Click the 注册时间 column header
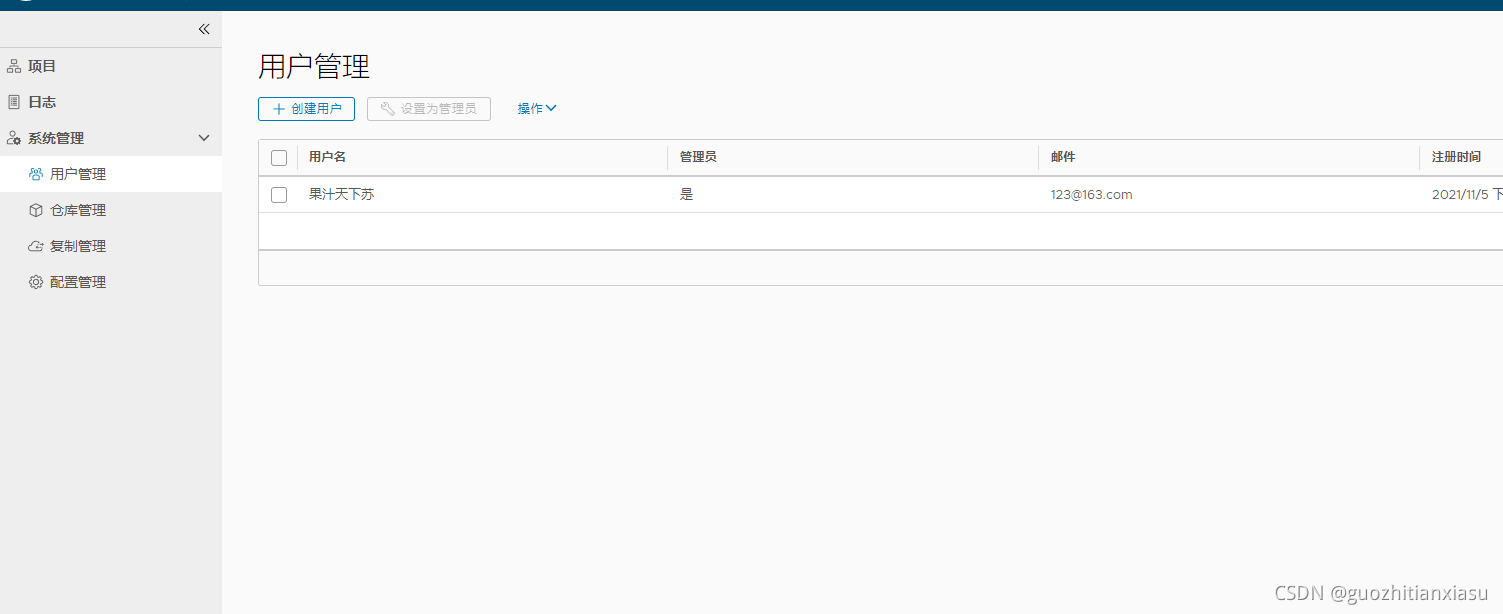 click(1456, 157)
